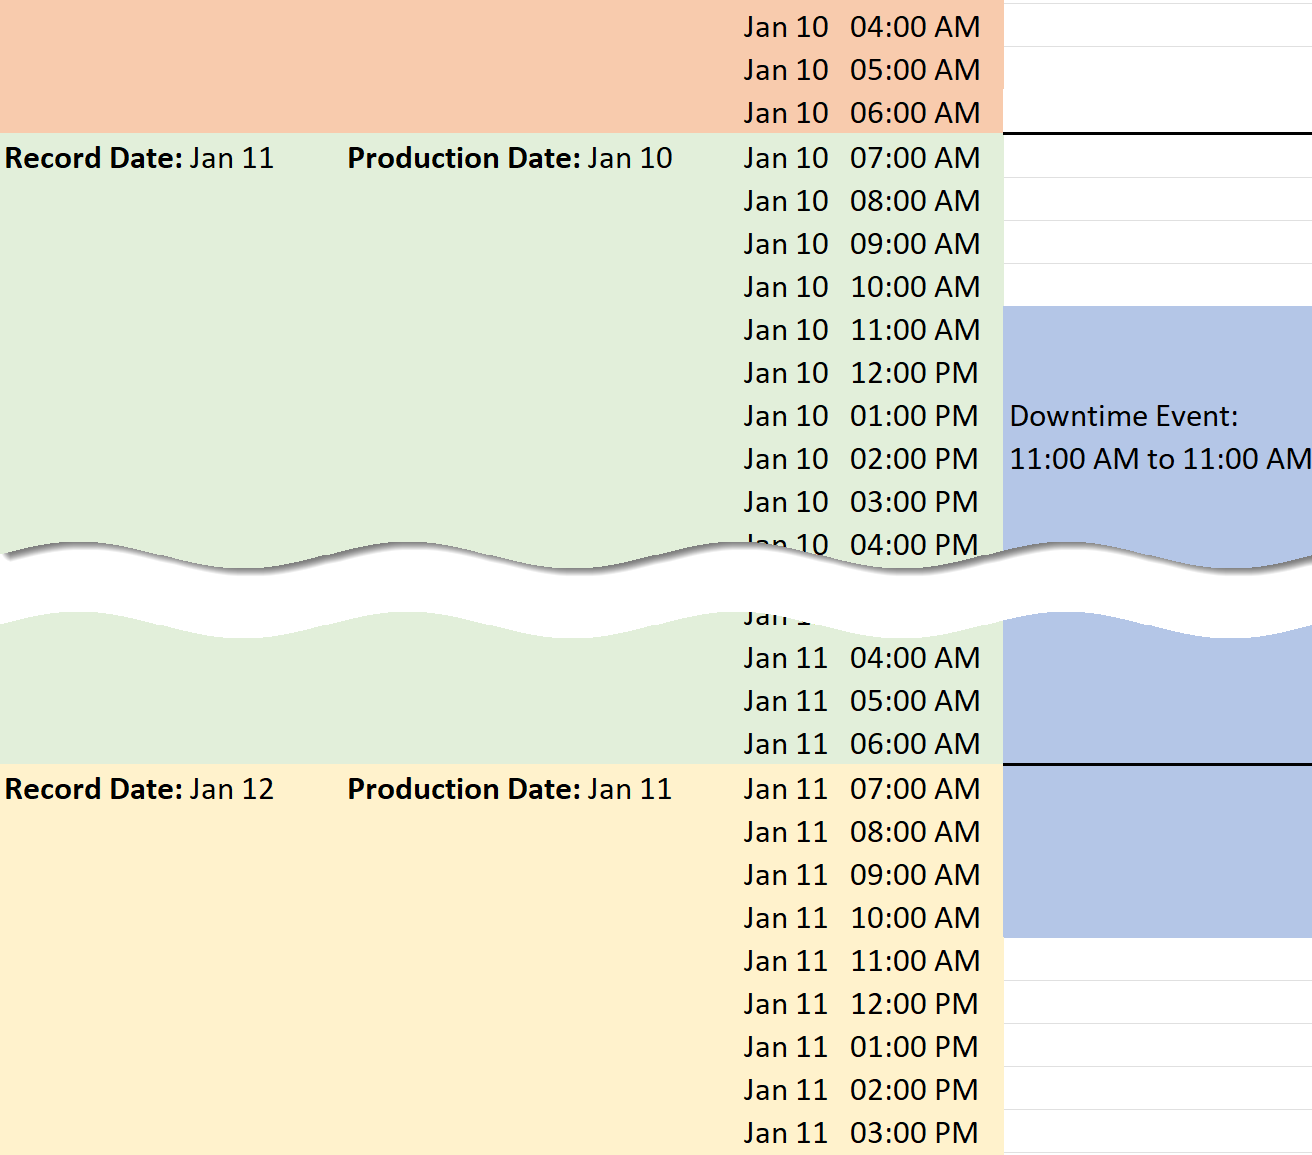Click the 11:00 AM to 11:00 AM text
1312x1155 pixels.
tap(1158, 459)
